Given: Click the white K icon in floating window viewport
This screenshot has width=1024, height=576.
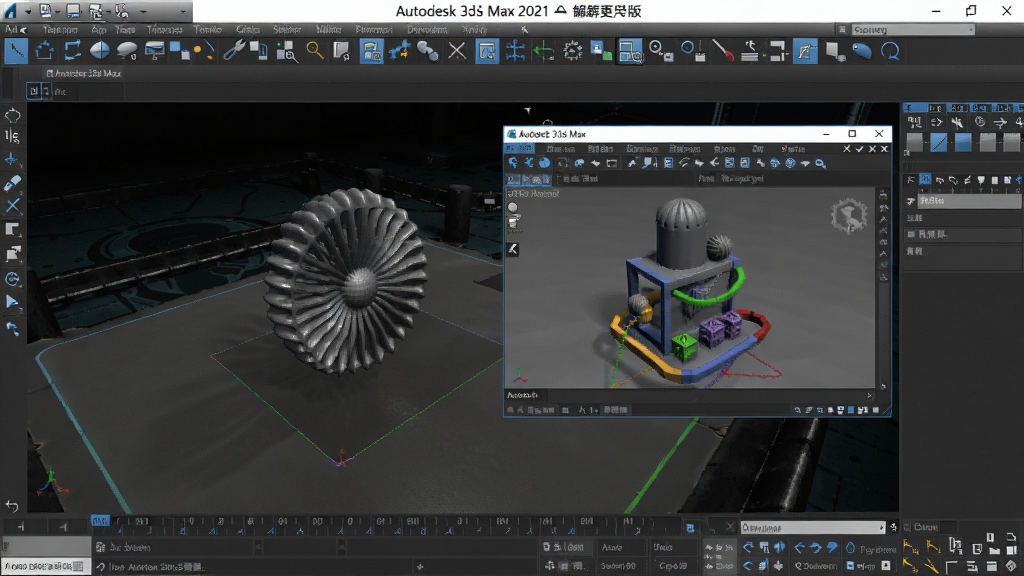Looking at the screenshot, I should 513,249.
